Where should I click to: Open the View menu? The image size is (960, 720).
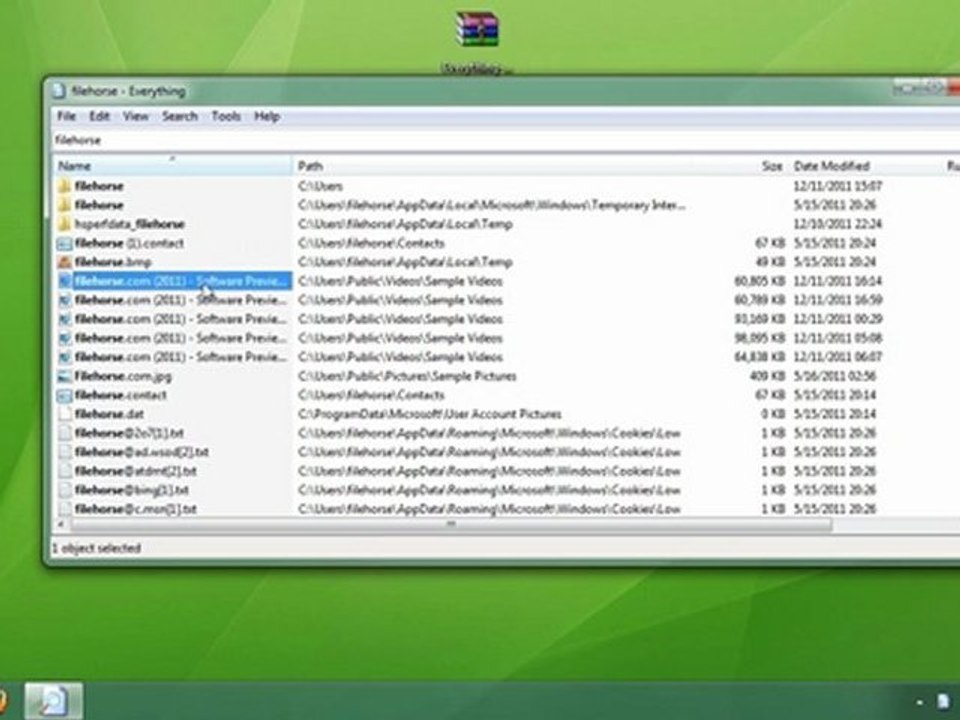[x=135, y=116]
